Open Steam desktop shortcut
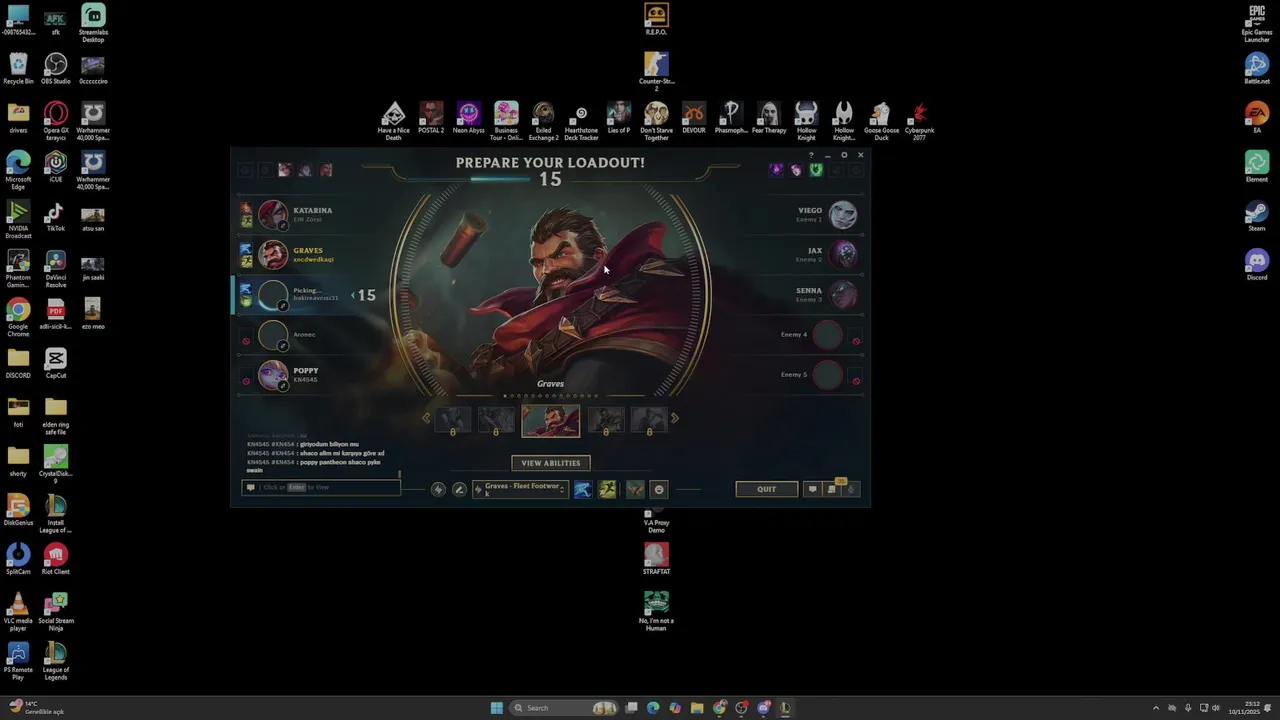The width and height of the screenshot is (1280, 720). point(1257,216)
